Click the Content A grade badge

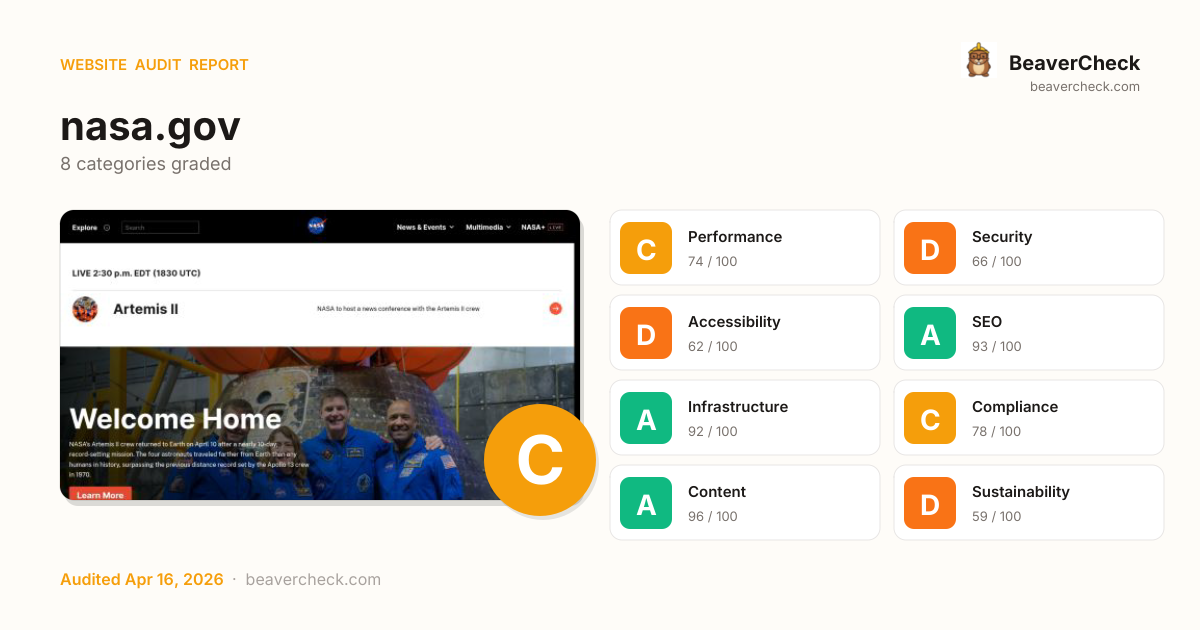pos(646,503)
